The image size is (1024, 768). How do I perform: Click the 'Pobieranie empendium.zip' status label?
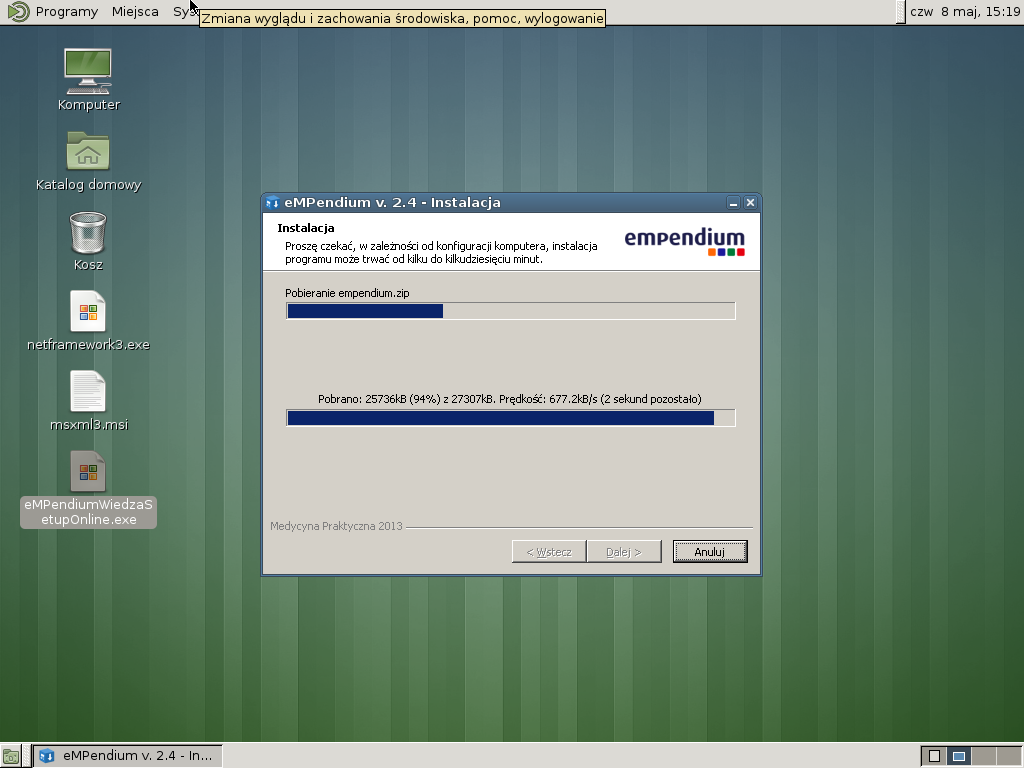pyautogui.click(x=347, y=293)
